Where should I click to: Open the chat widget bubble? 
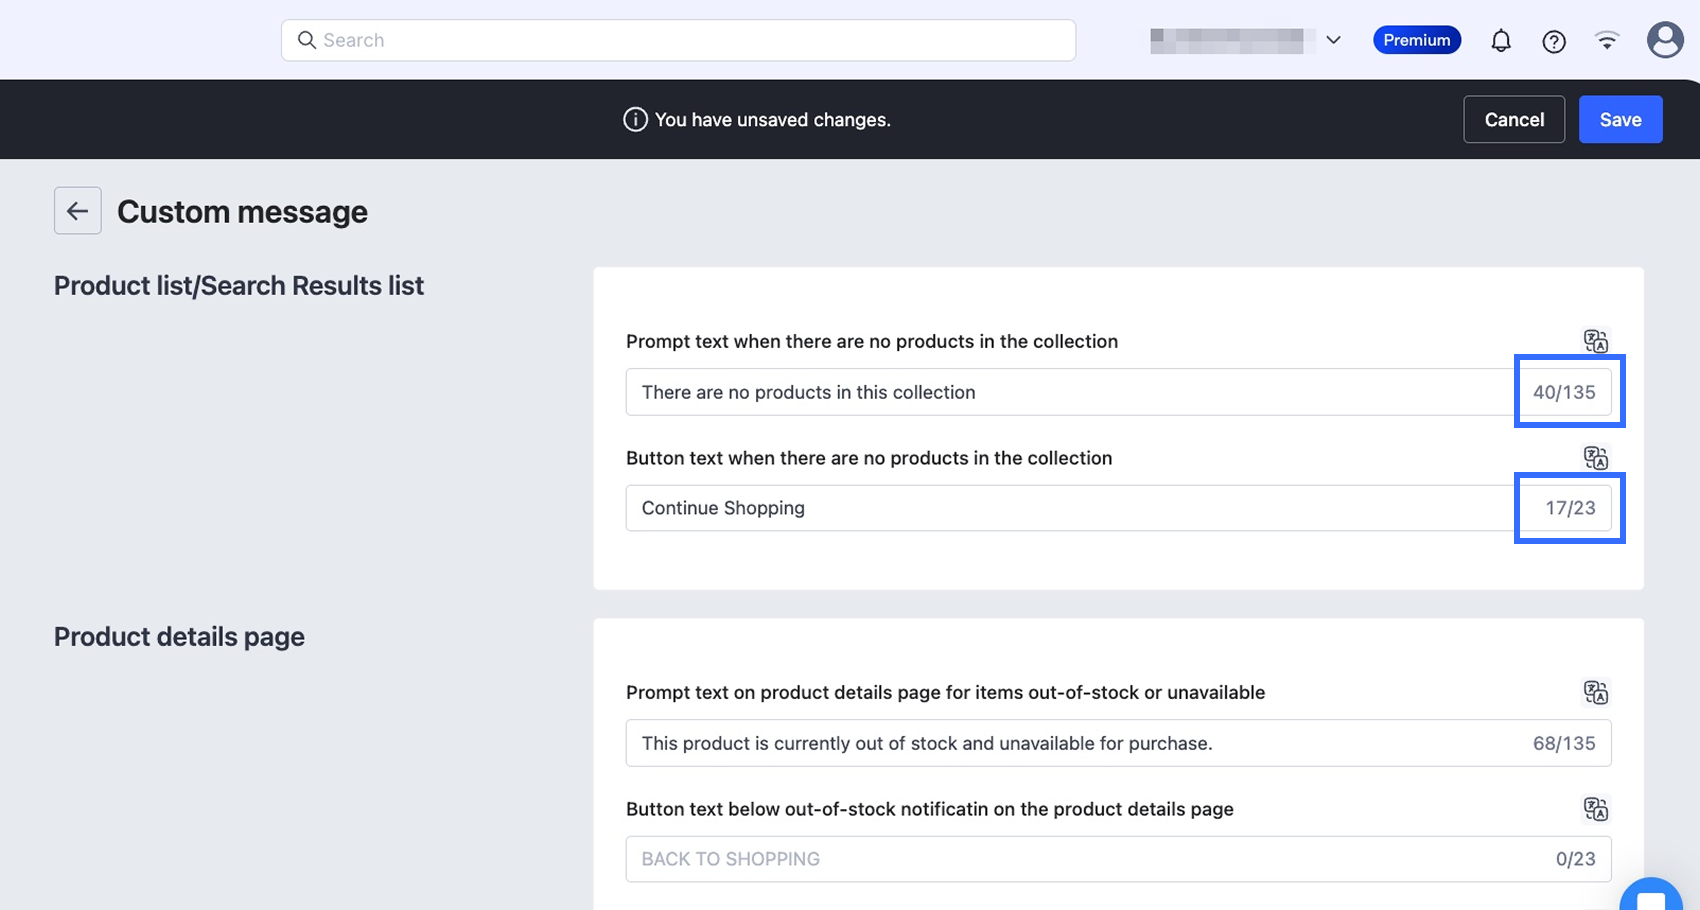(x=1650, y=897)
